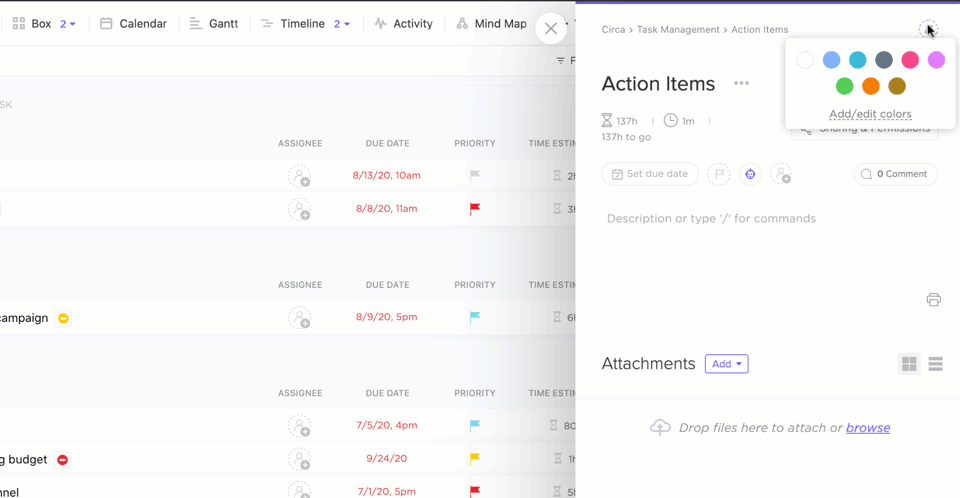This screenshot has width=960, height=498.
Task: Switch attachments to grid view
Action: (x=909, y=365)
